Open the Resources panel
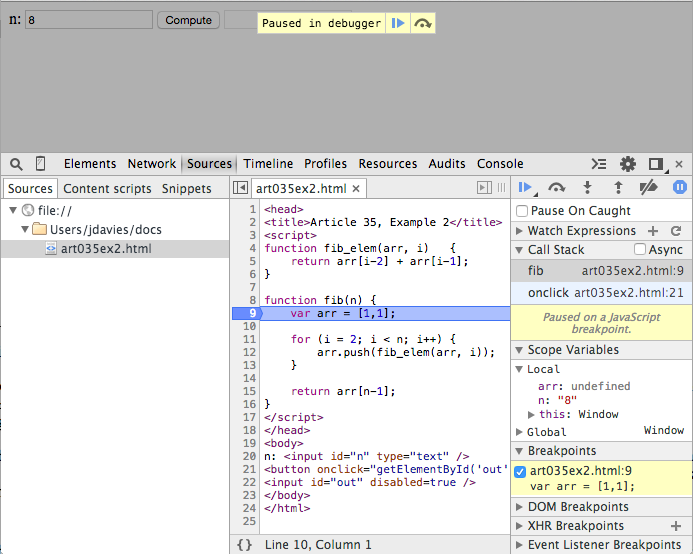Screen dimensions: 693x554 pos(388,164)
